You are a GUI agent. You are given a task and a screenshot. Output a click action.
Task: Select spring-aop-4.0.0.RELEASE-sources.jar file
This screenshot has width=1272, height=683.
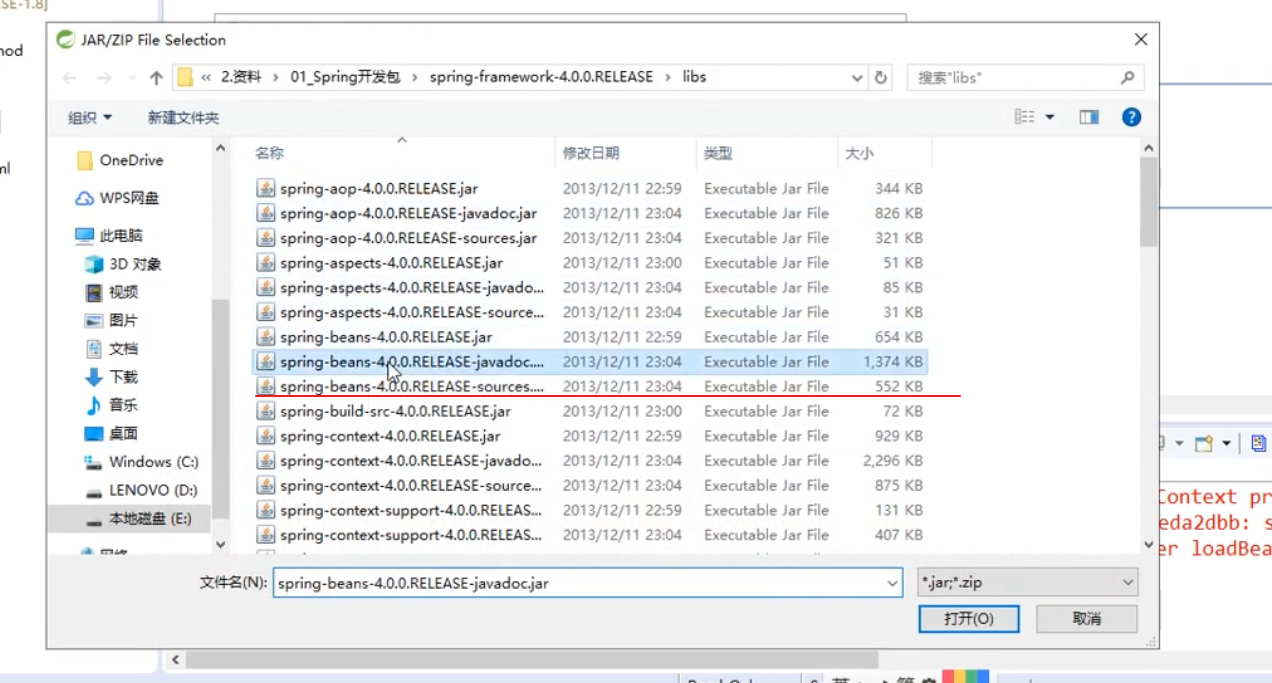click(x=591, y=238)
